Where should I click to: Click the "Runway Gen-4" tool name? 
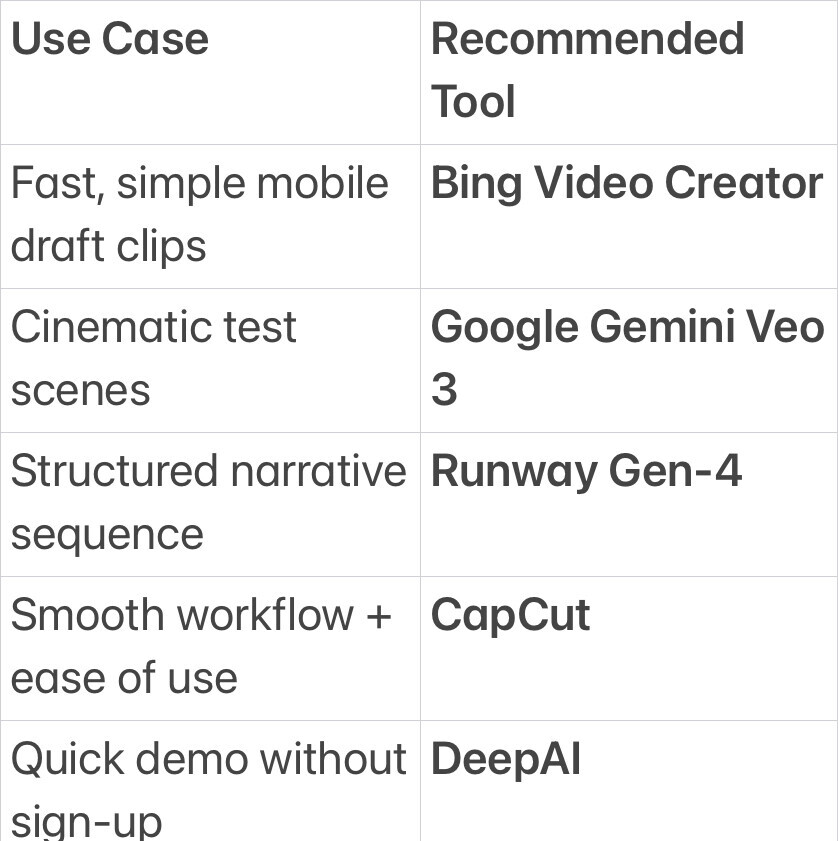pyautogui.click(x=586, y=471)
